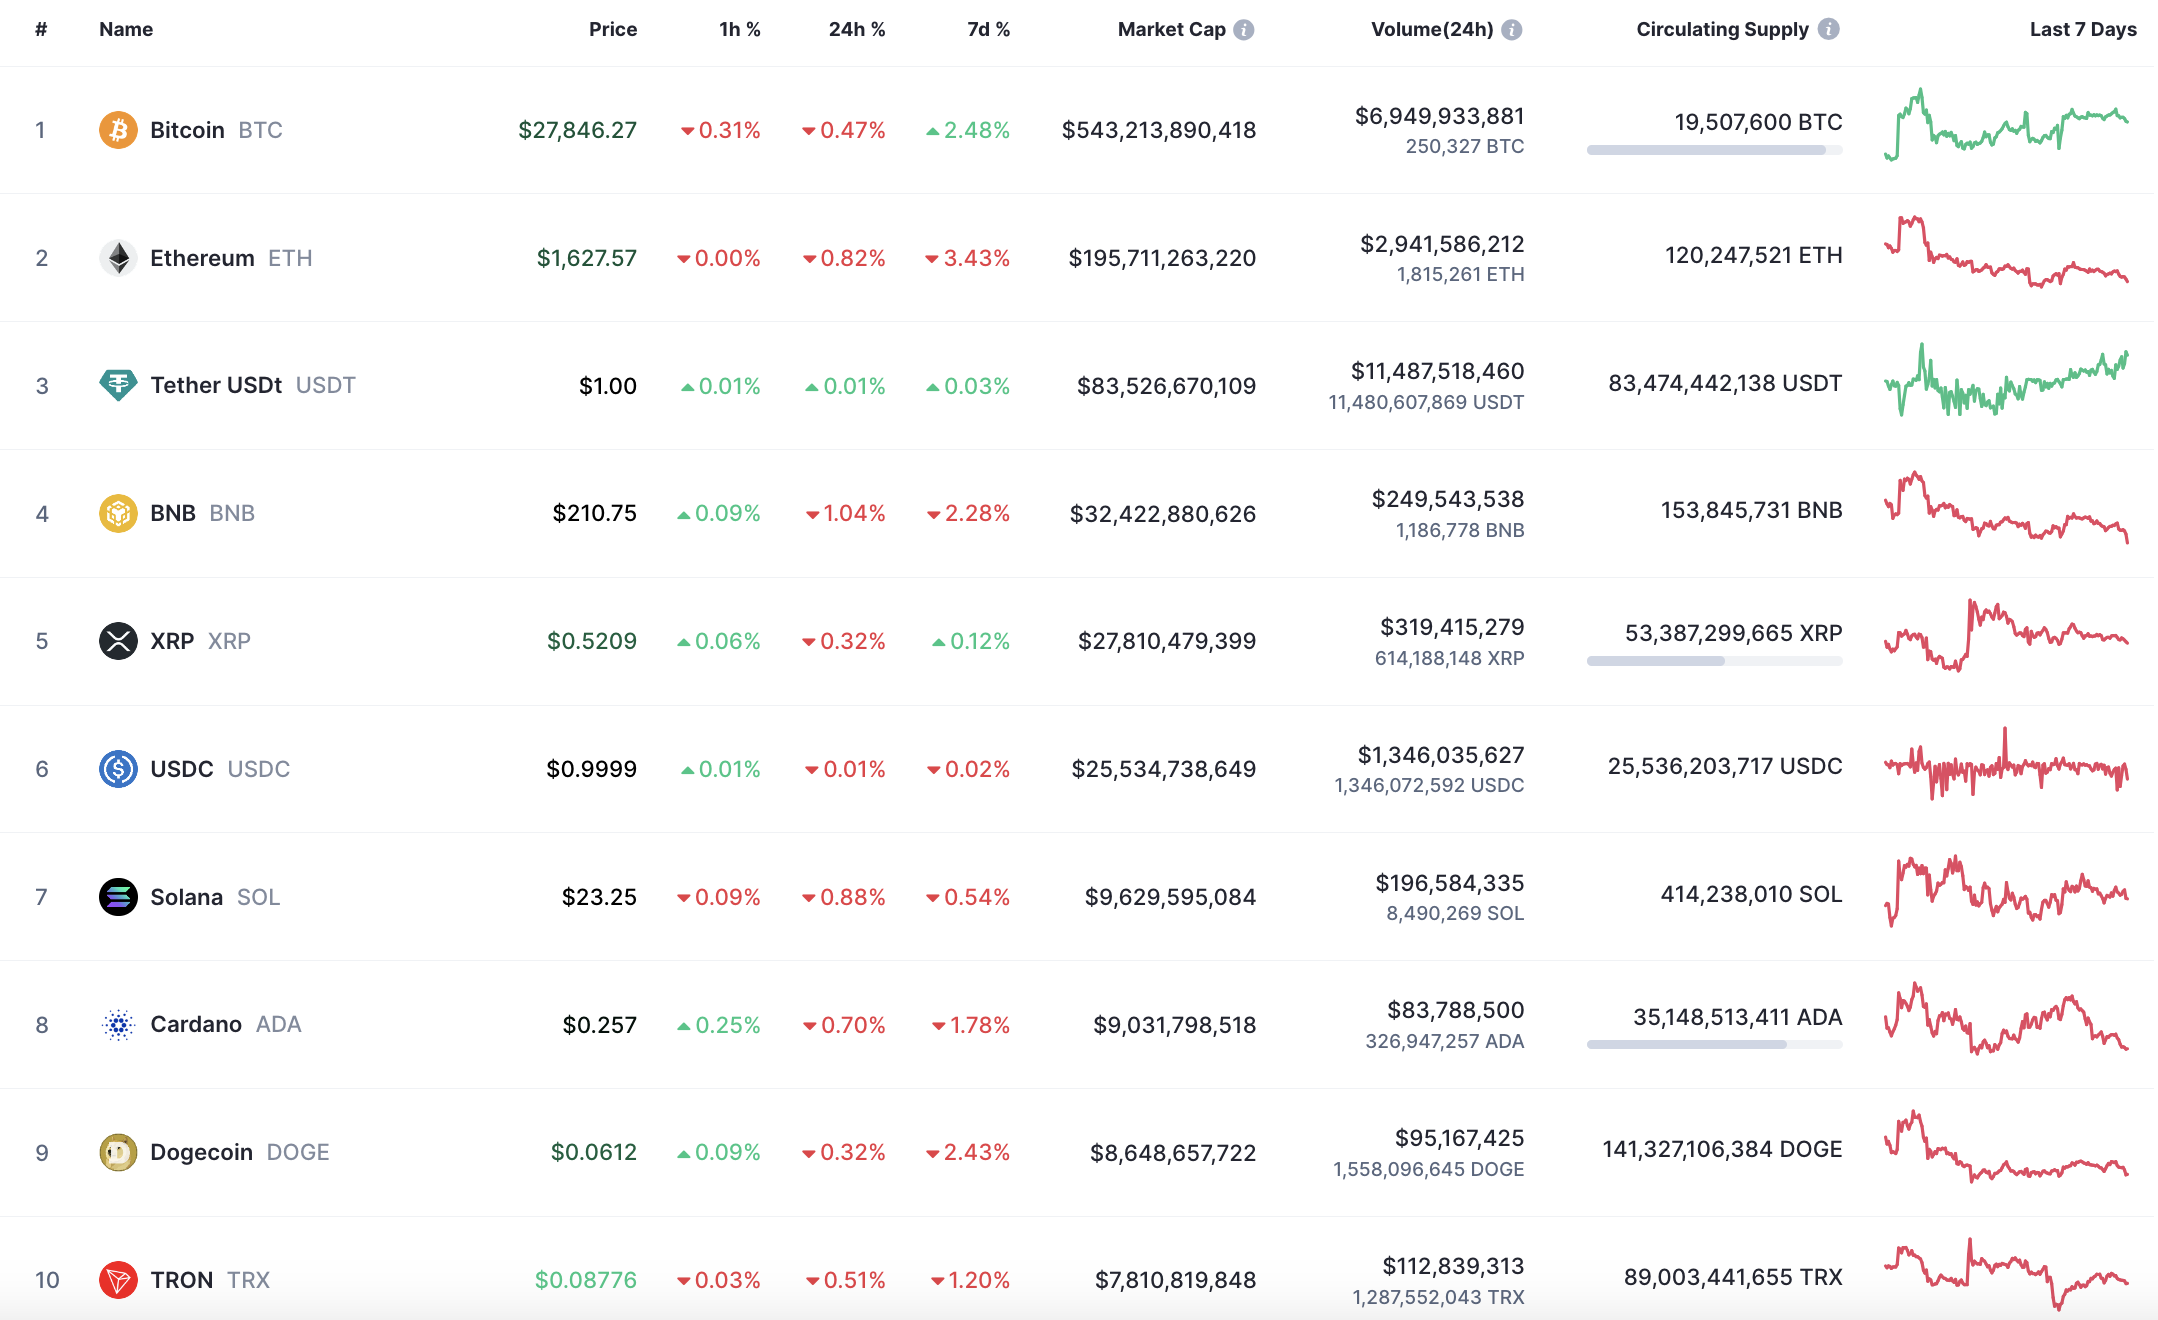Click the Ethereum diamond logo icon
2158x1320 pixels.
[118, 258]
